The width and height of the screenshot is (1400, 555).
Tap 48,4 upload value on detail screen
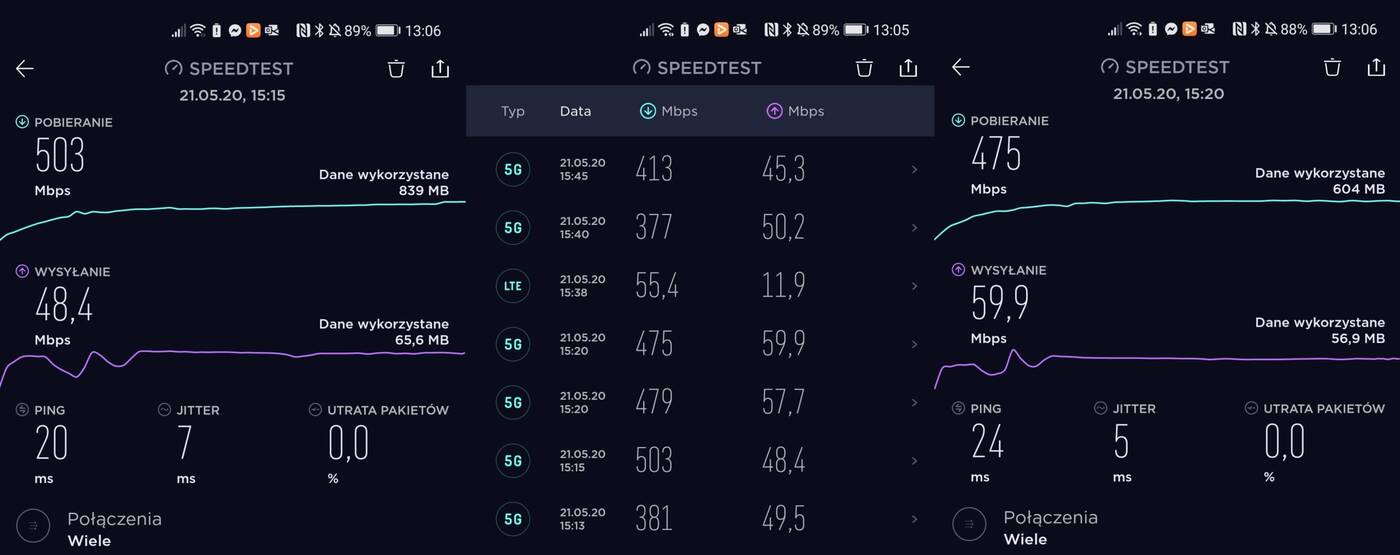click(64, 304)
